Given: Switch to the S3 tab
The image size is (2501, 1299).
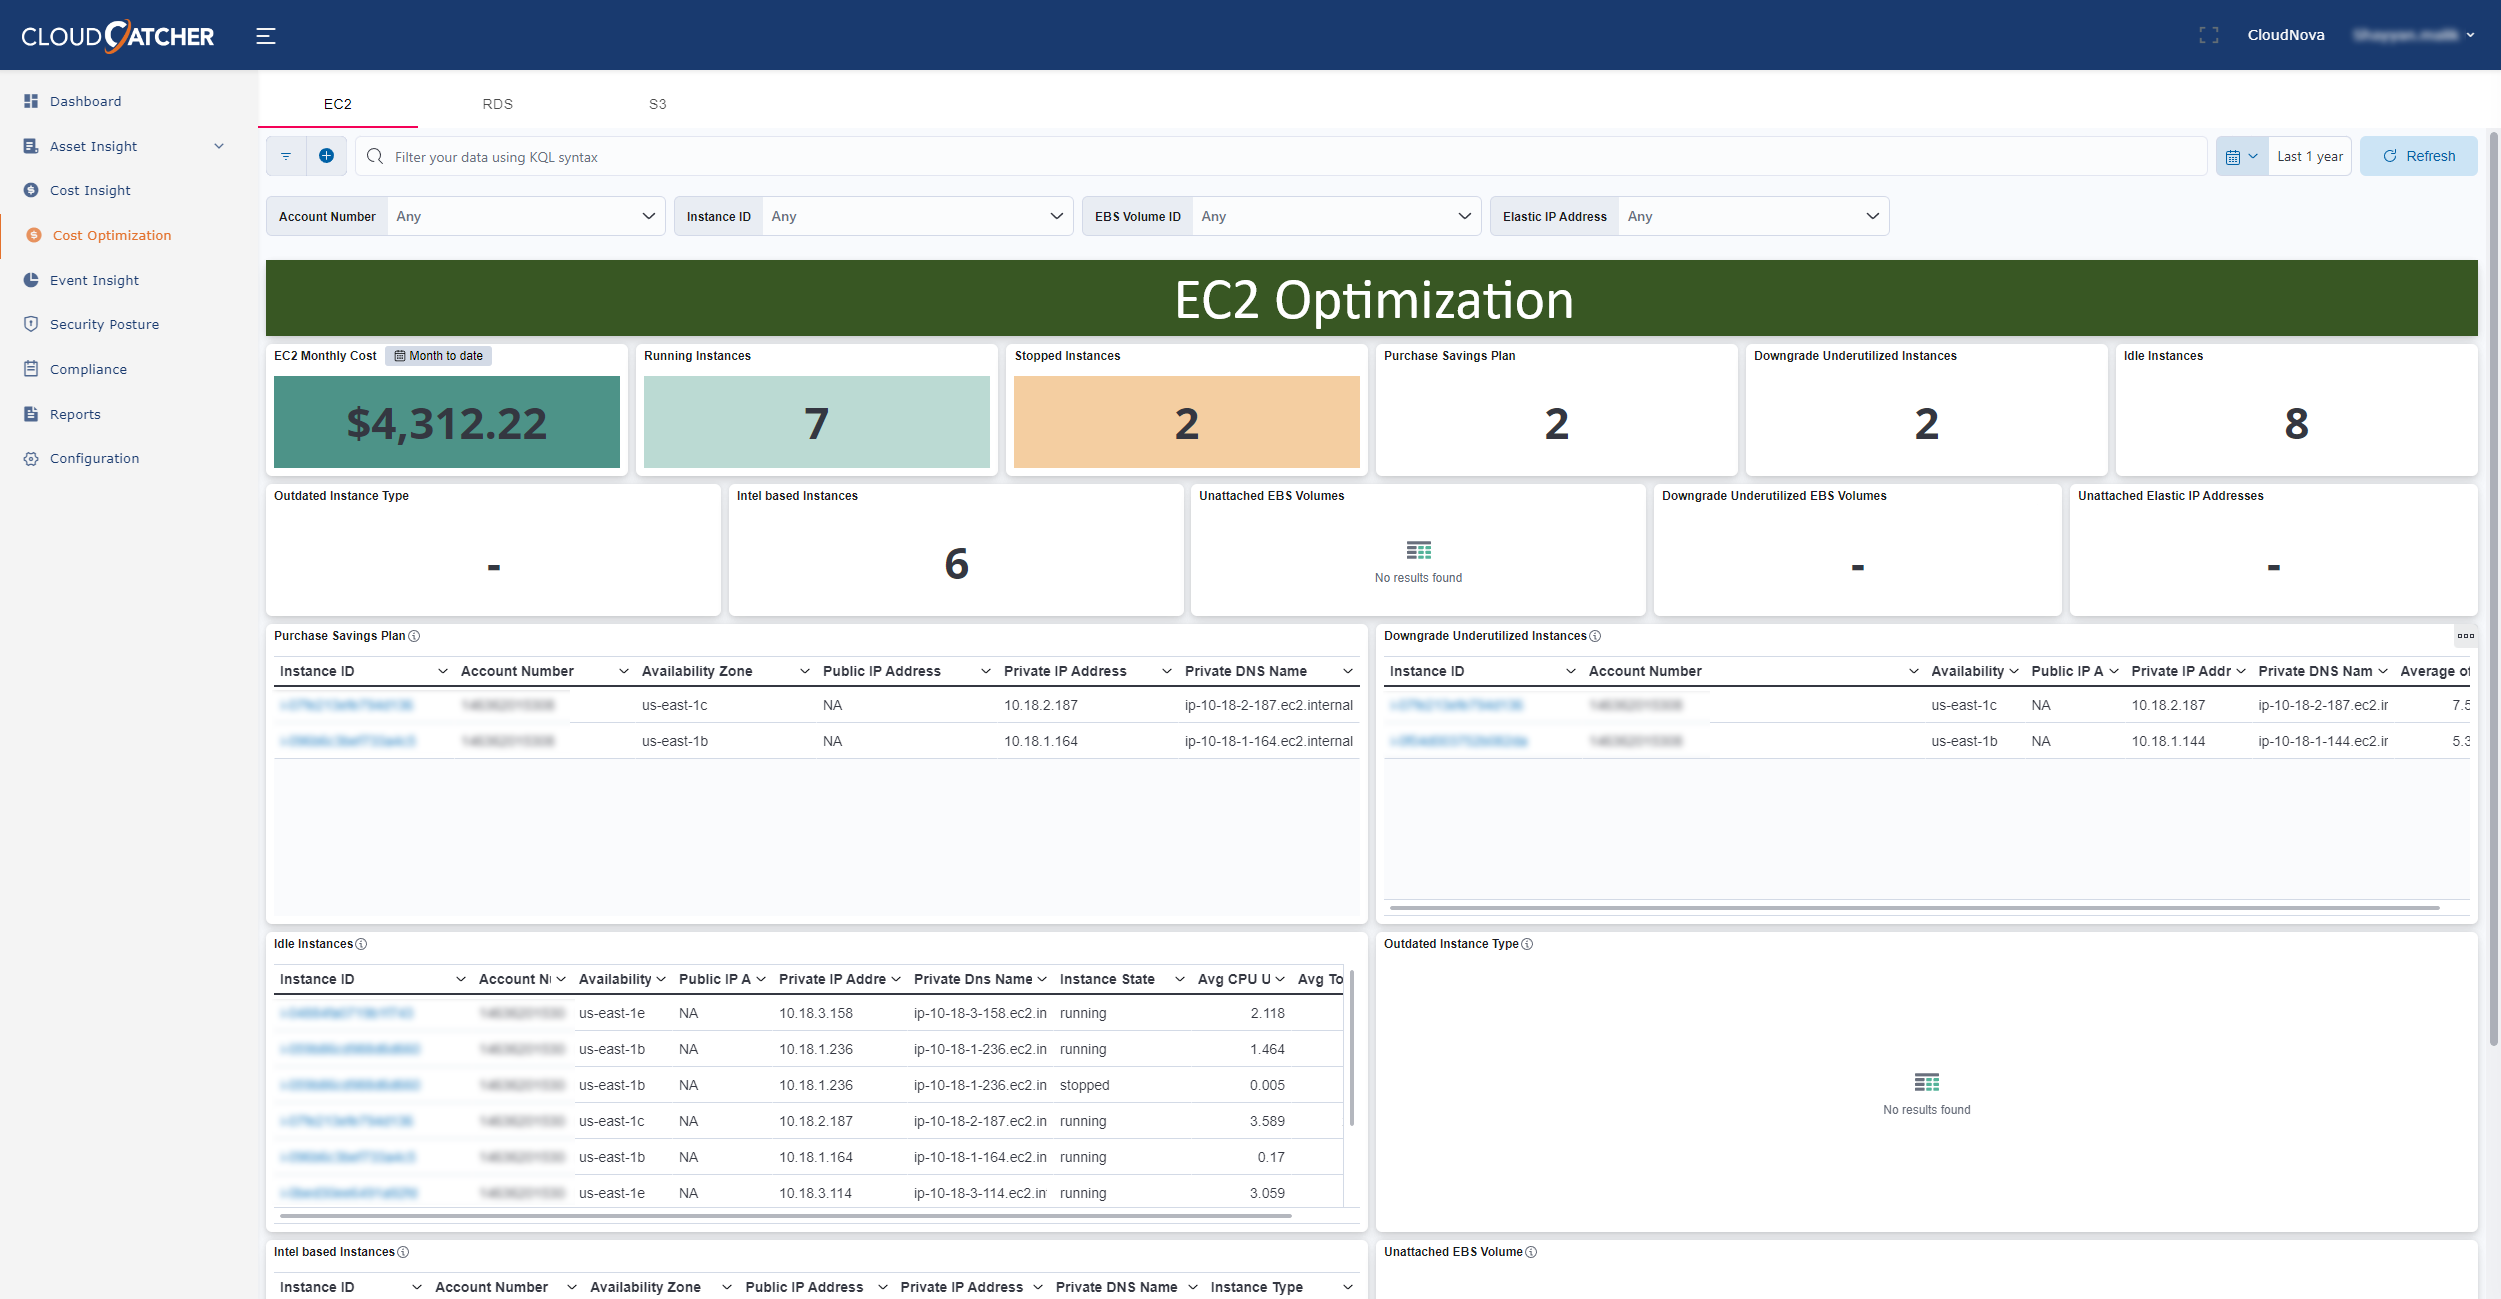Looking at the screenshot, I should tap(657, 104).
